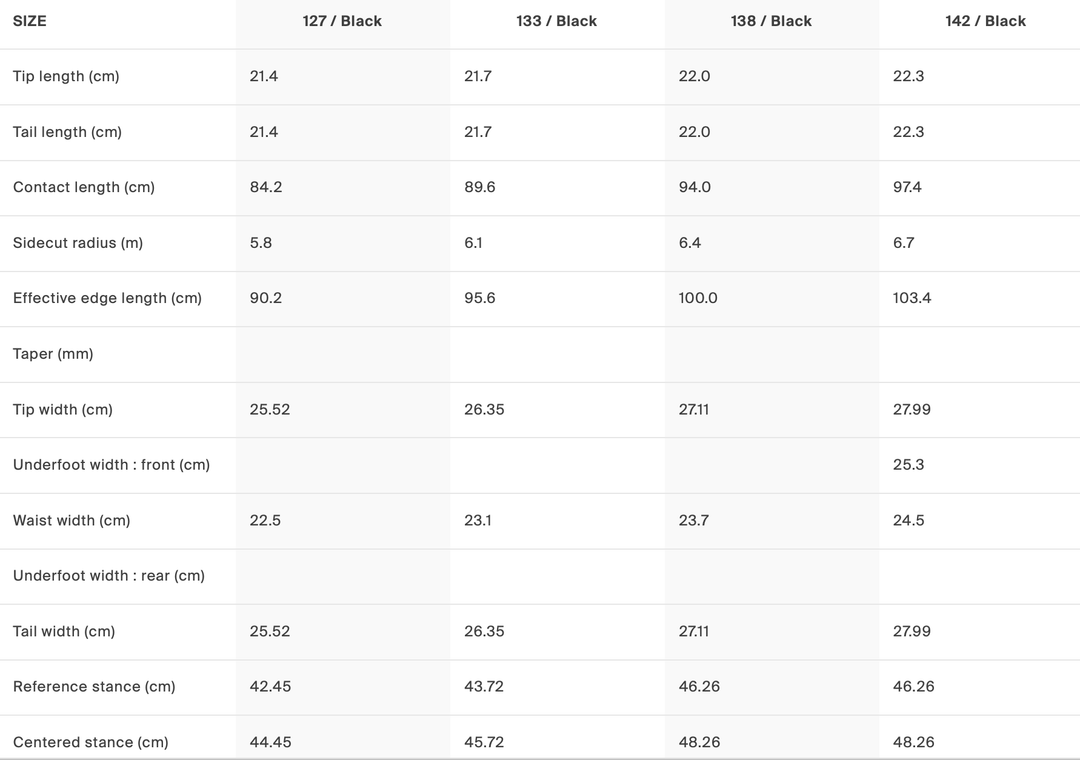This screenshot has width=1080, height=760.
Task: Select the Waist width (cm) row label
Action: [72, 520]
